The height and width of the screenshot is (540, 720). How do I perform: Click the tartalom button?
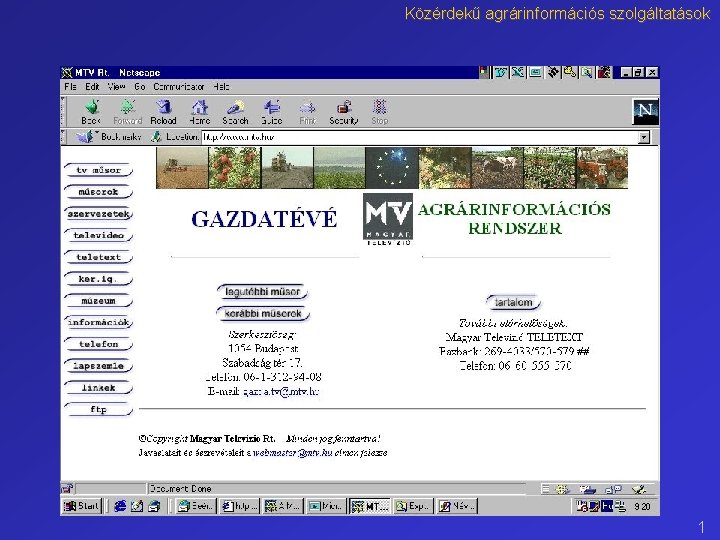coord(513,303)
